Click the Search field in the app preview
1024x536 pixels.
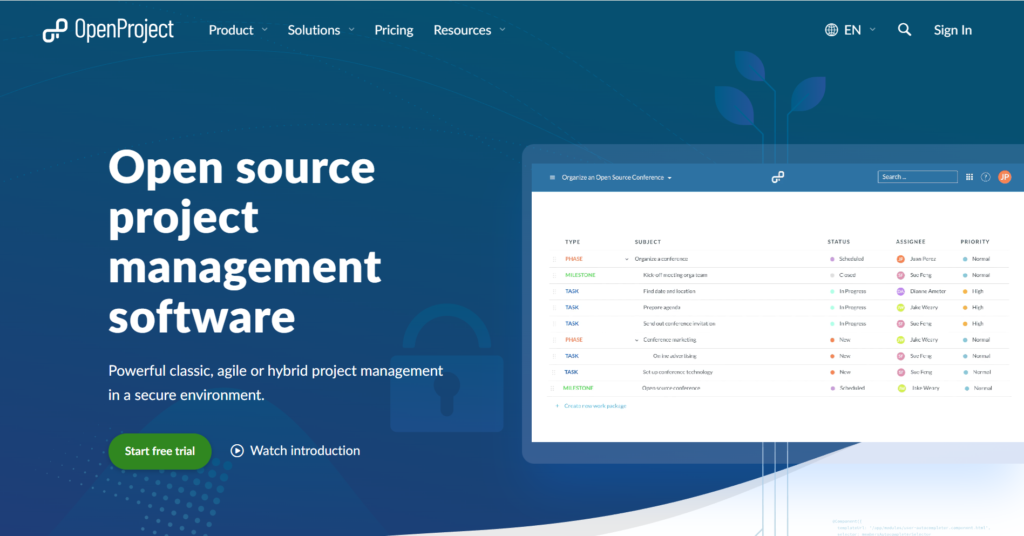(917, 177)
